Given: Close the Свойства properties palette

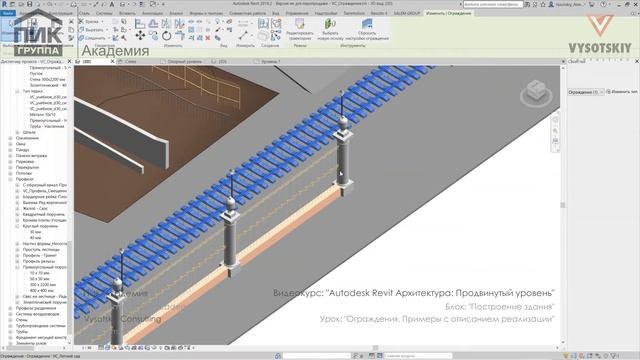Looking at the screenshot, I should point(636,61).
